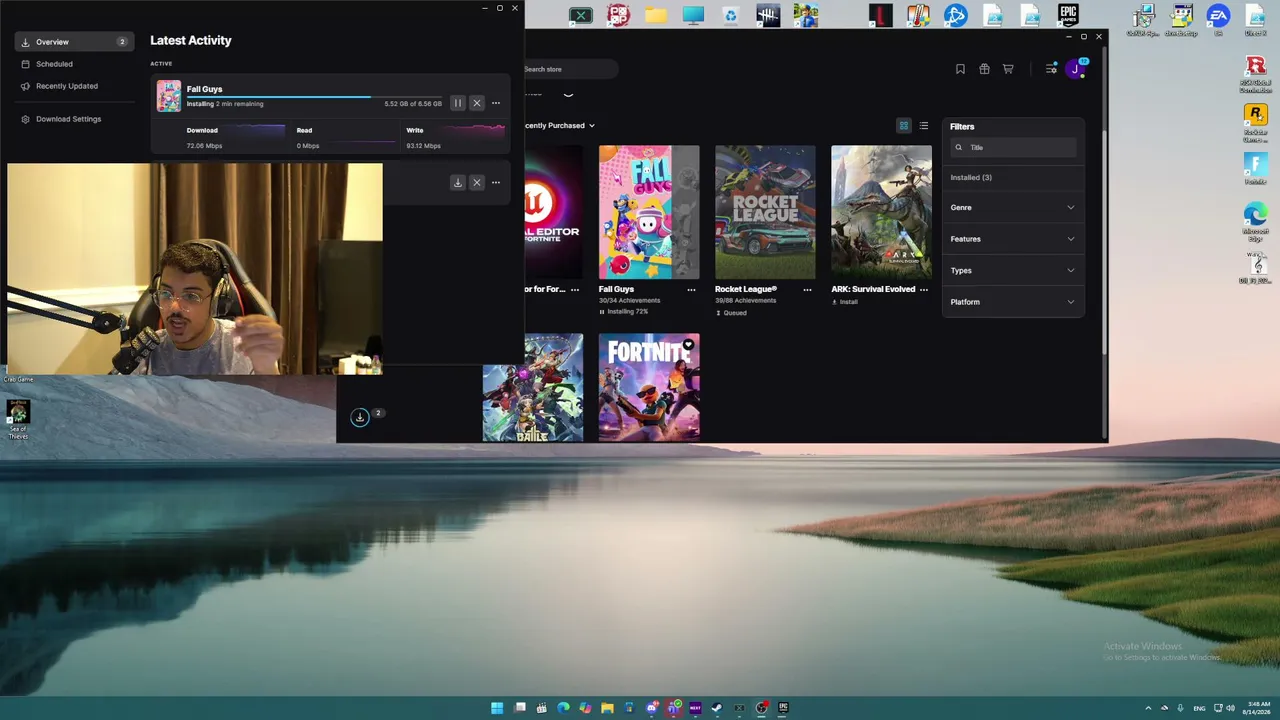The width and height of the screenshot is (1280, 720).
Task: Open Steam from the taskbar
Action: tap(717, 708)
